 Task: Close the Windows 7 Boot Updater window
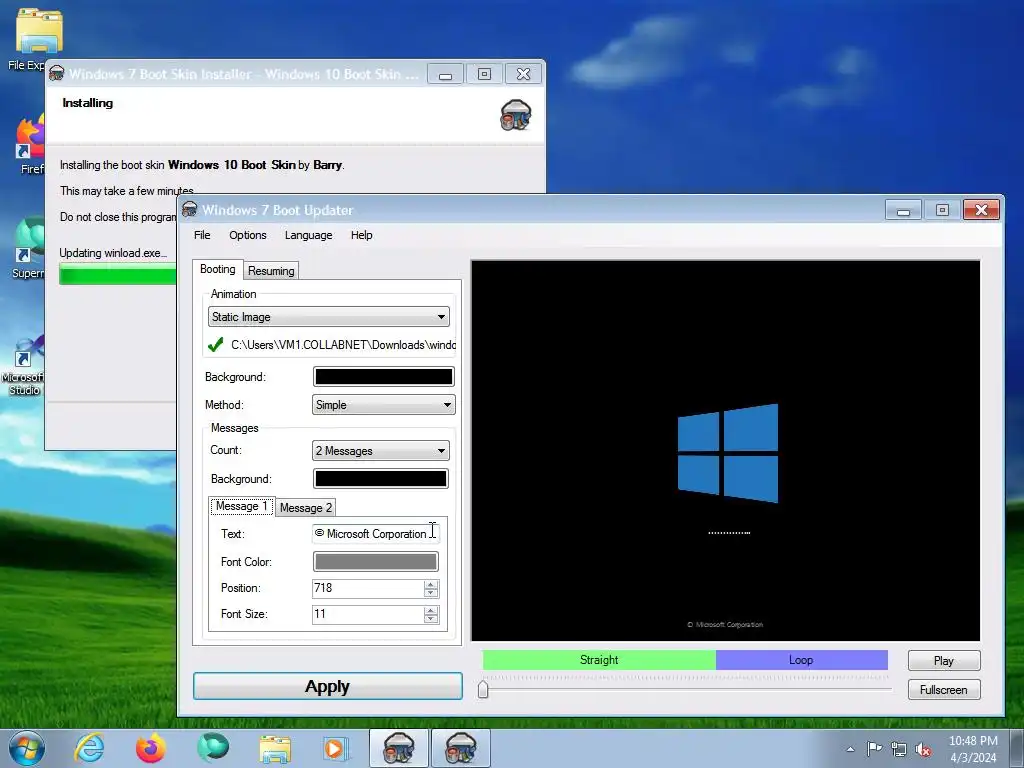(981, 210)
